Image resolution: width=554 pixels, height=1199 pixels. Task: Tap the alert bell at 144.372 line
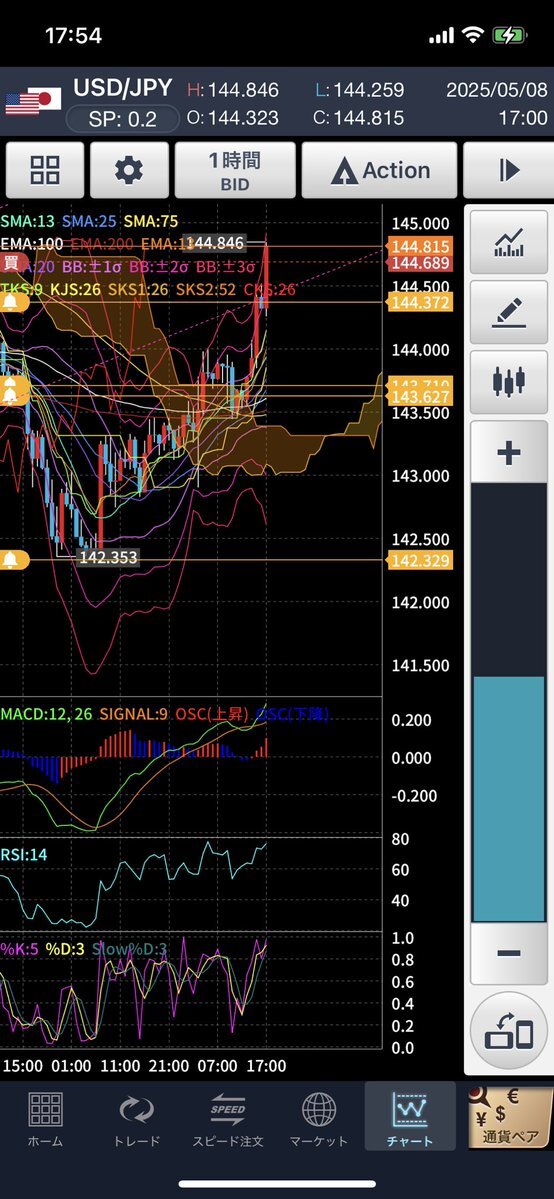pos(13,302)
